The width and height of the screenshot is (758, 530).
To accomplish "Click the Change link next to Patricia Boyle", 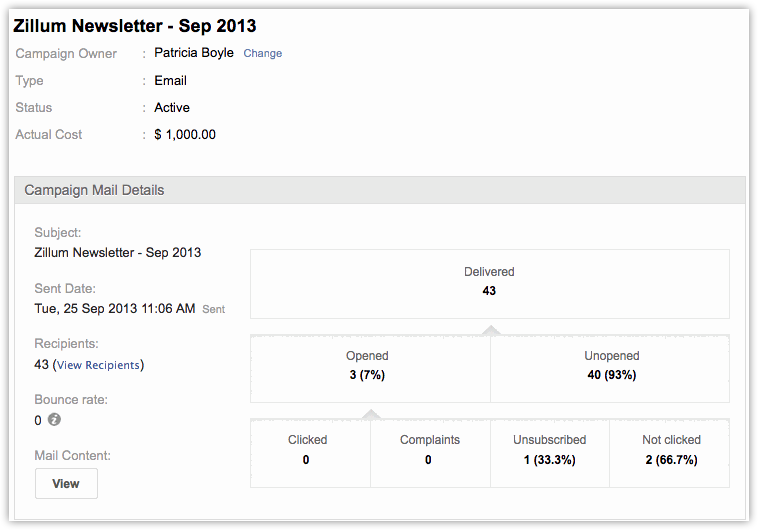I will [x=263, y=53].
